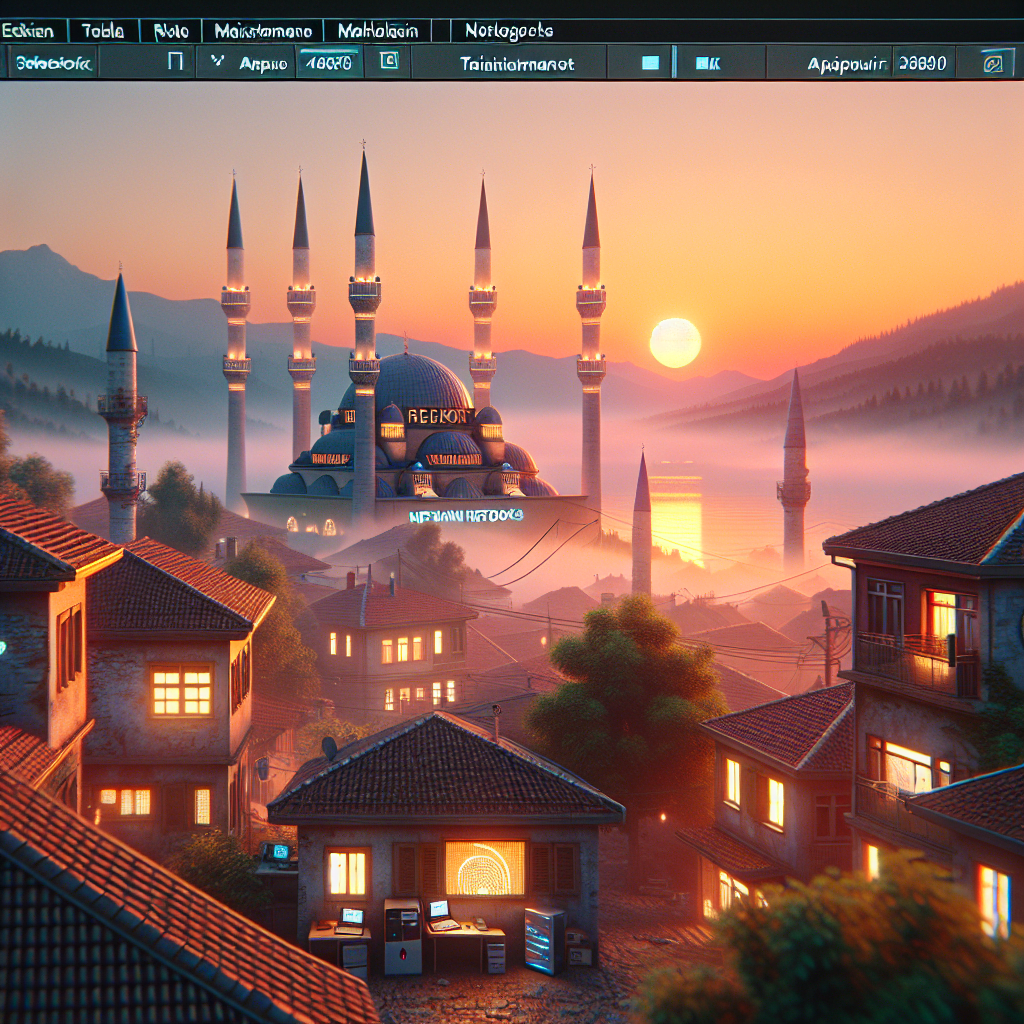Select the Trinnirnarnet toolbar item
The width and height of the screenshot is (1024, 1024).
point(517,64)
